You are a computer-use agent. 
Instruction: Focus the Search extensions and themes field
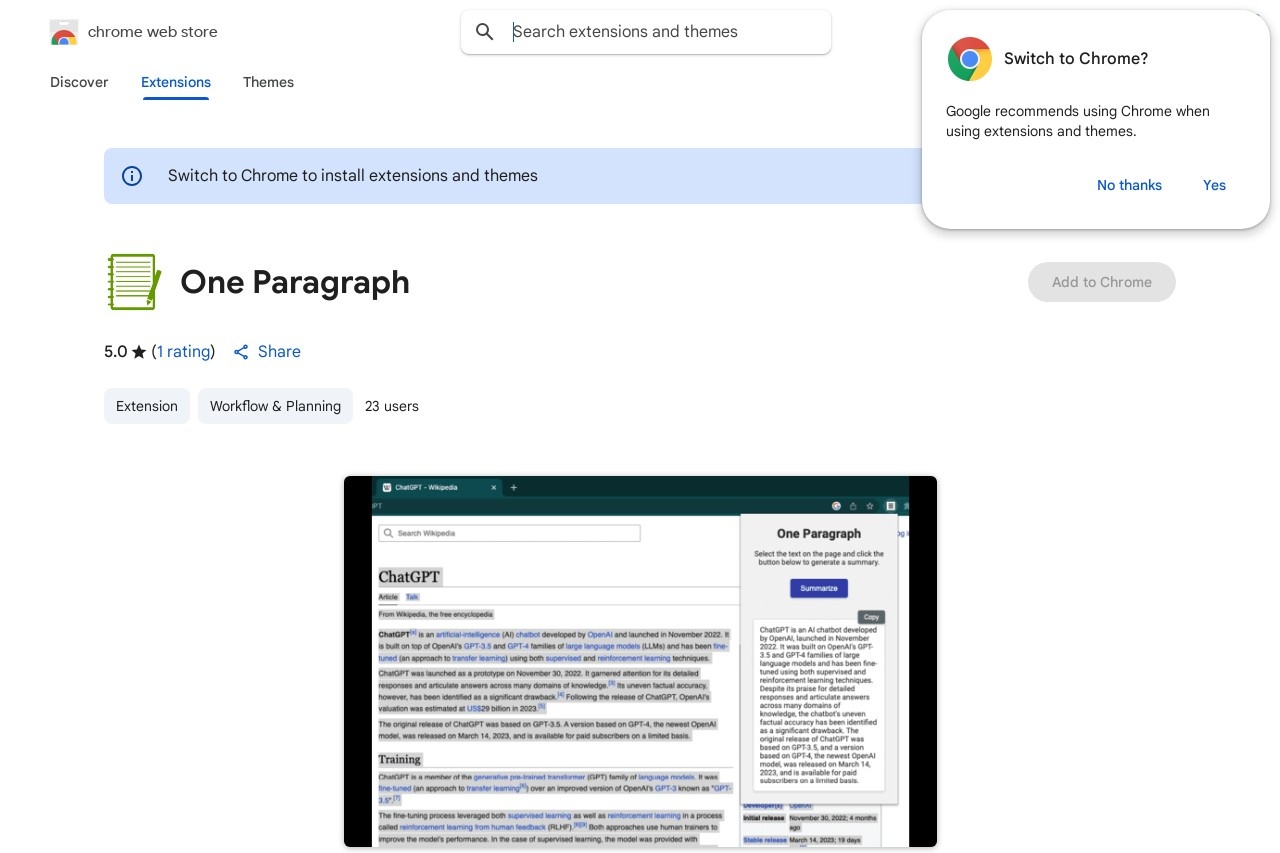tap(646, 32)
